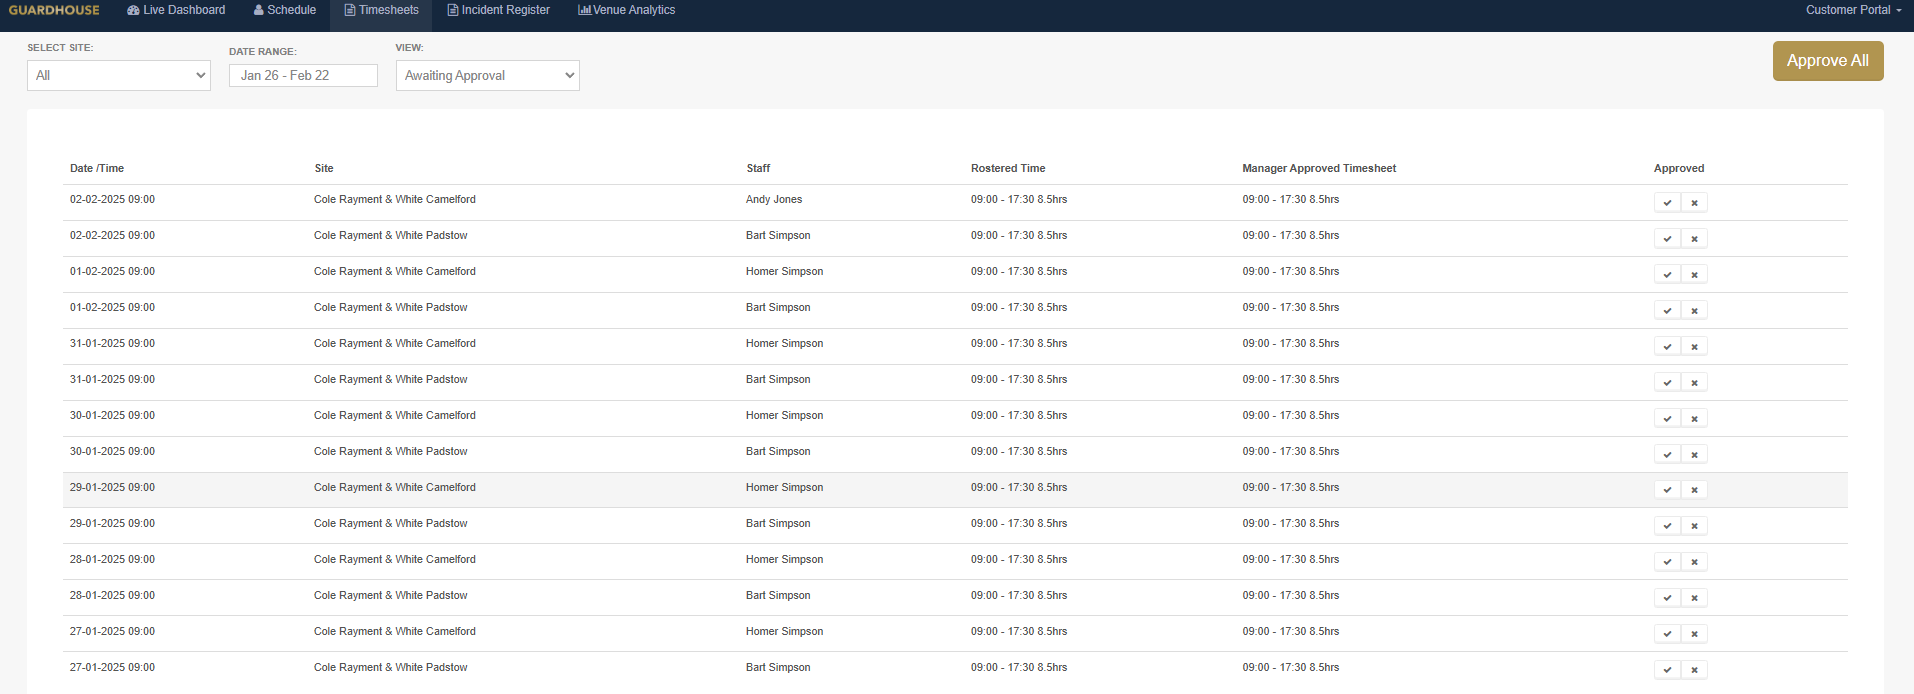
Task: Reject Homer Simpson 01-02-2025 Camelford cross
Action: click(x=1694, y=275)
